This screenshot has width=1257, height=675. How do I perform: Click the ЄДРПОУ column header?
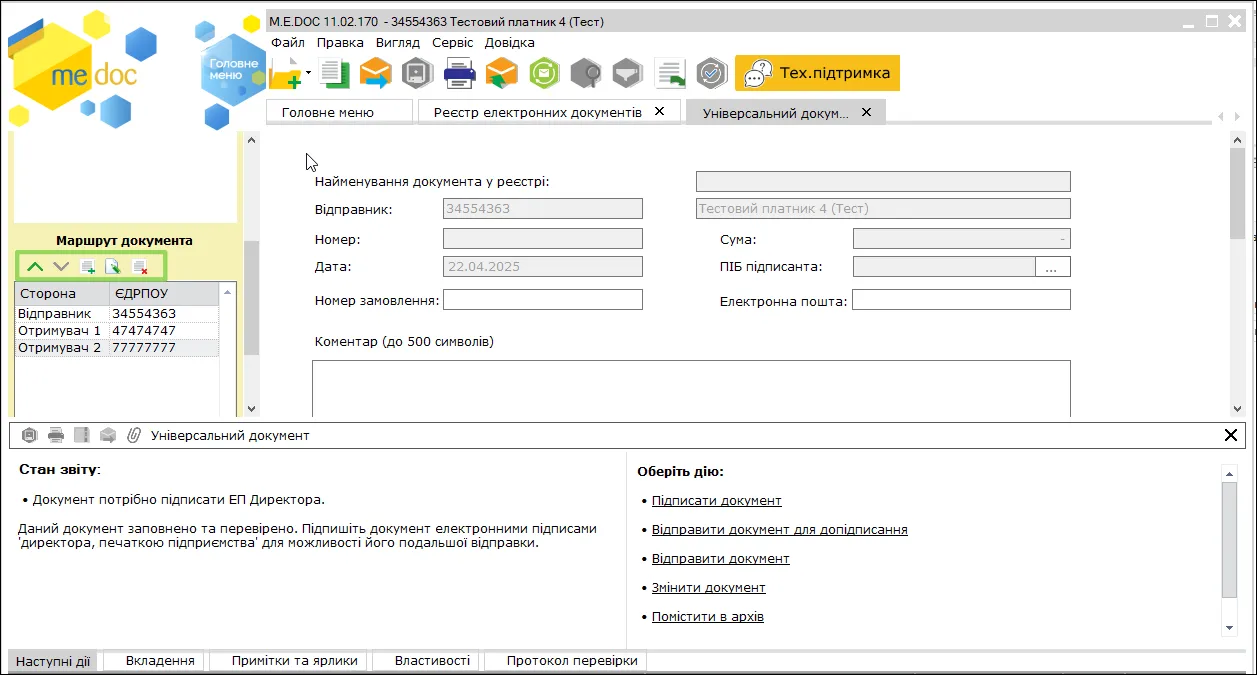(x=163, y=293)
